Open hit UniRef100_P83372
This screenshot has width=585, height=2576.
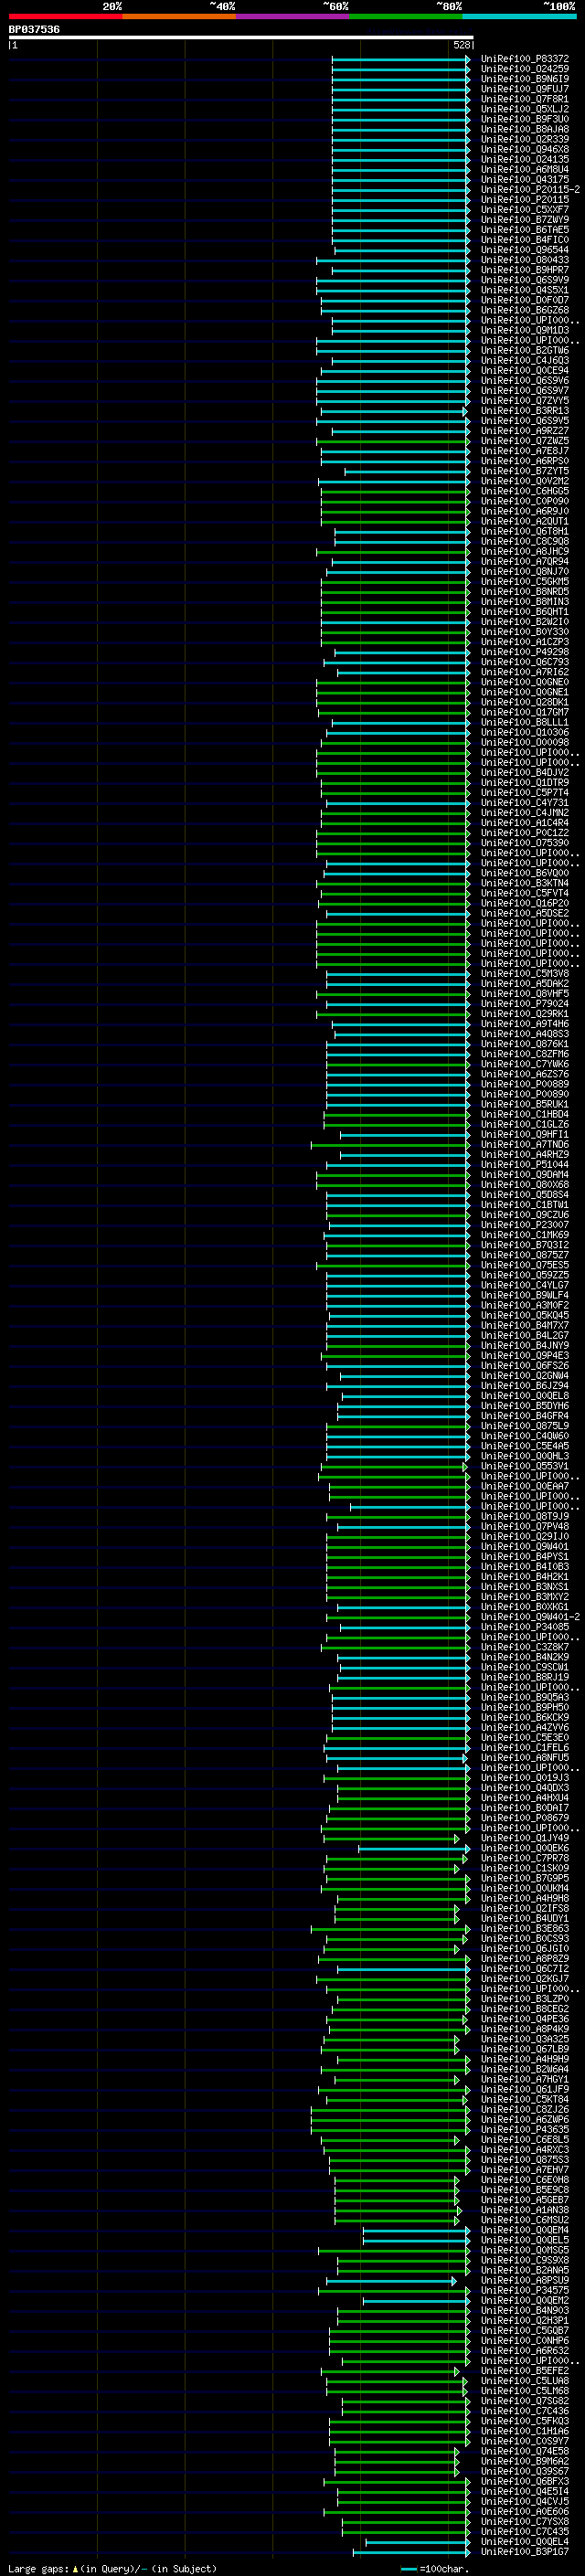point(524,59)
